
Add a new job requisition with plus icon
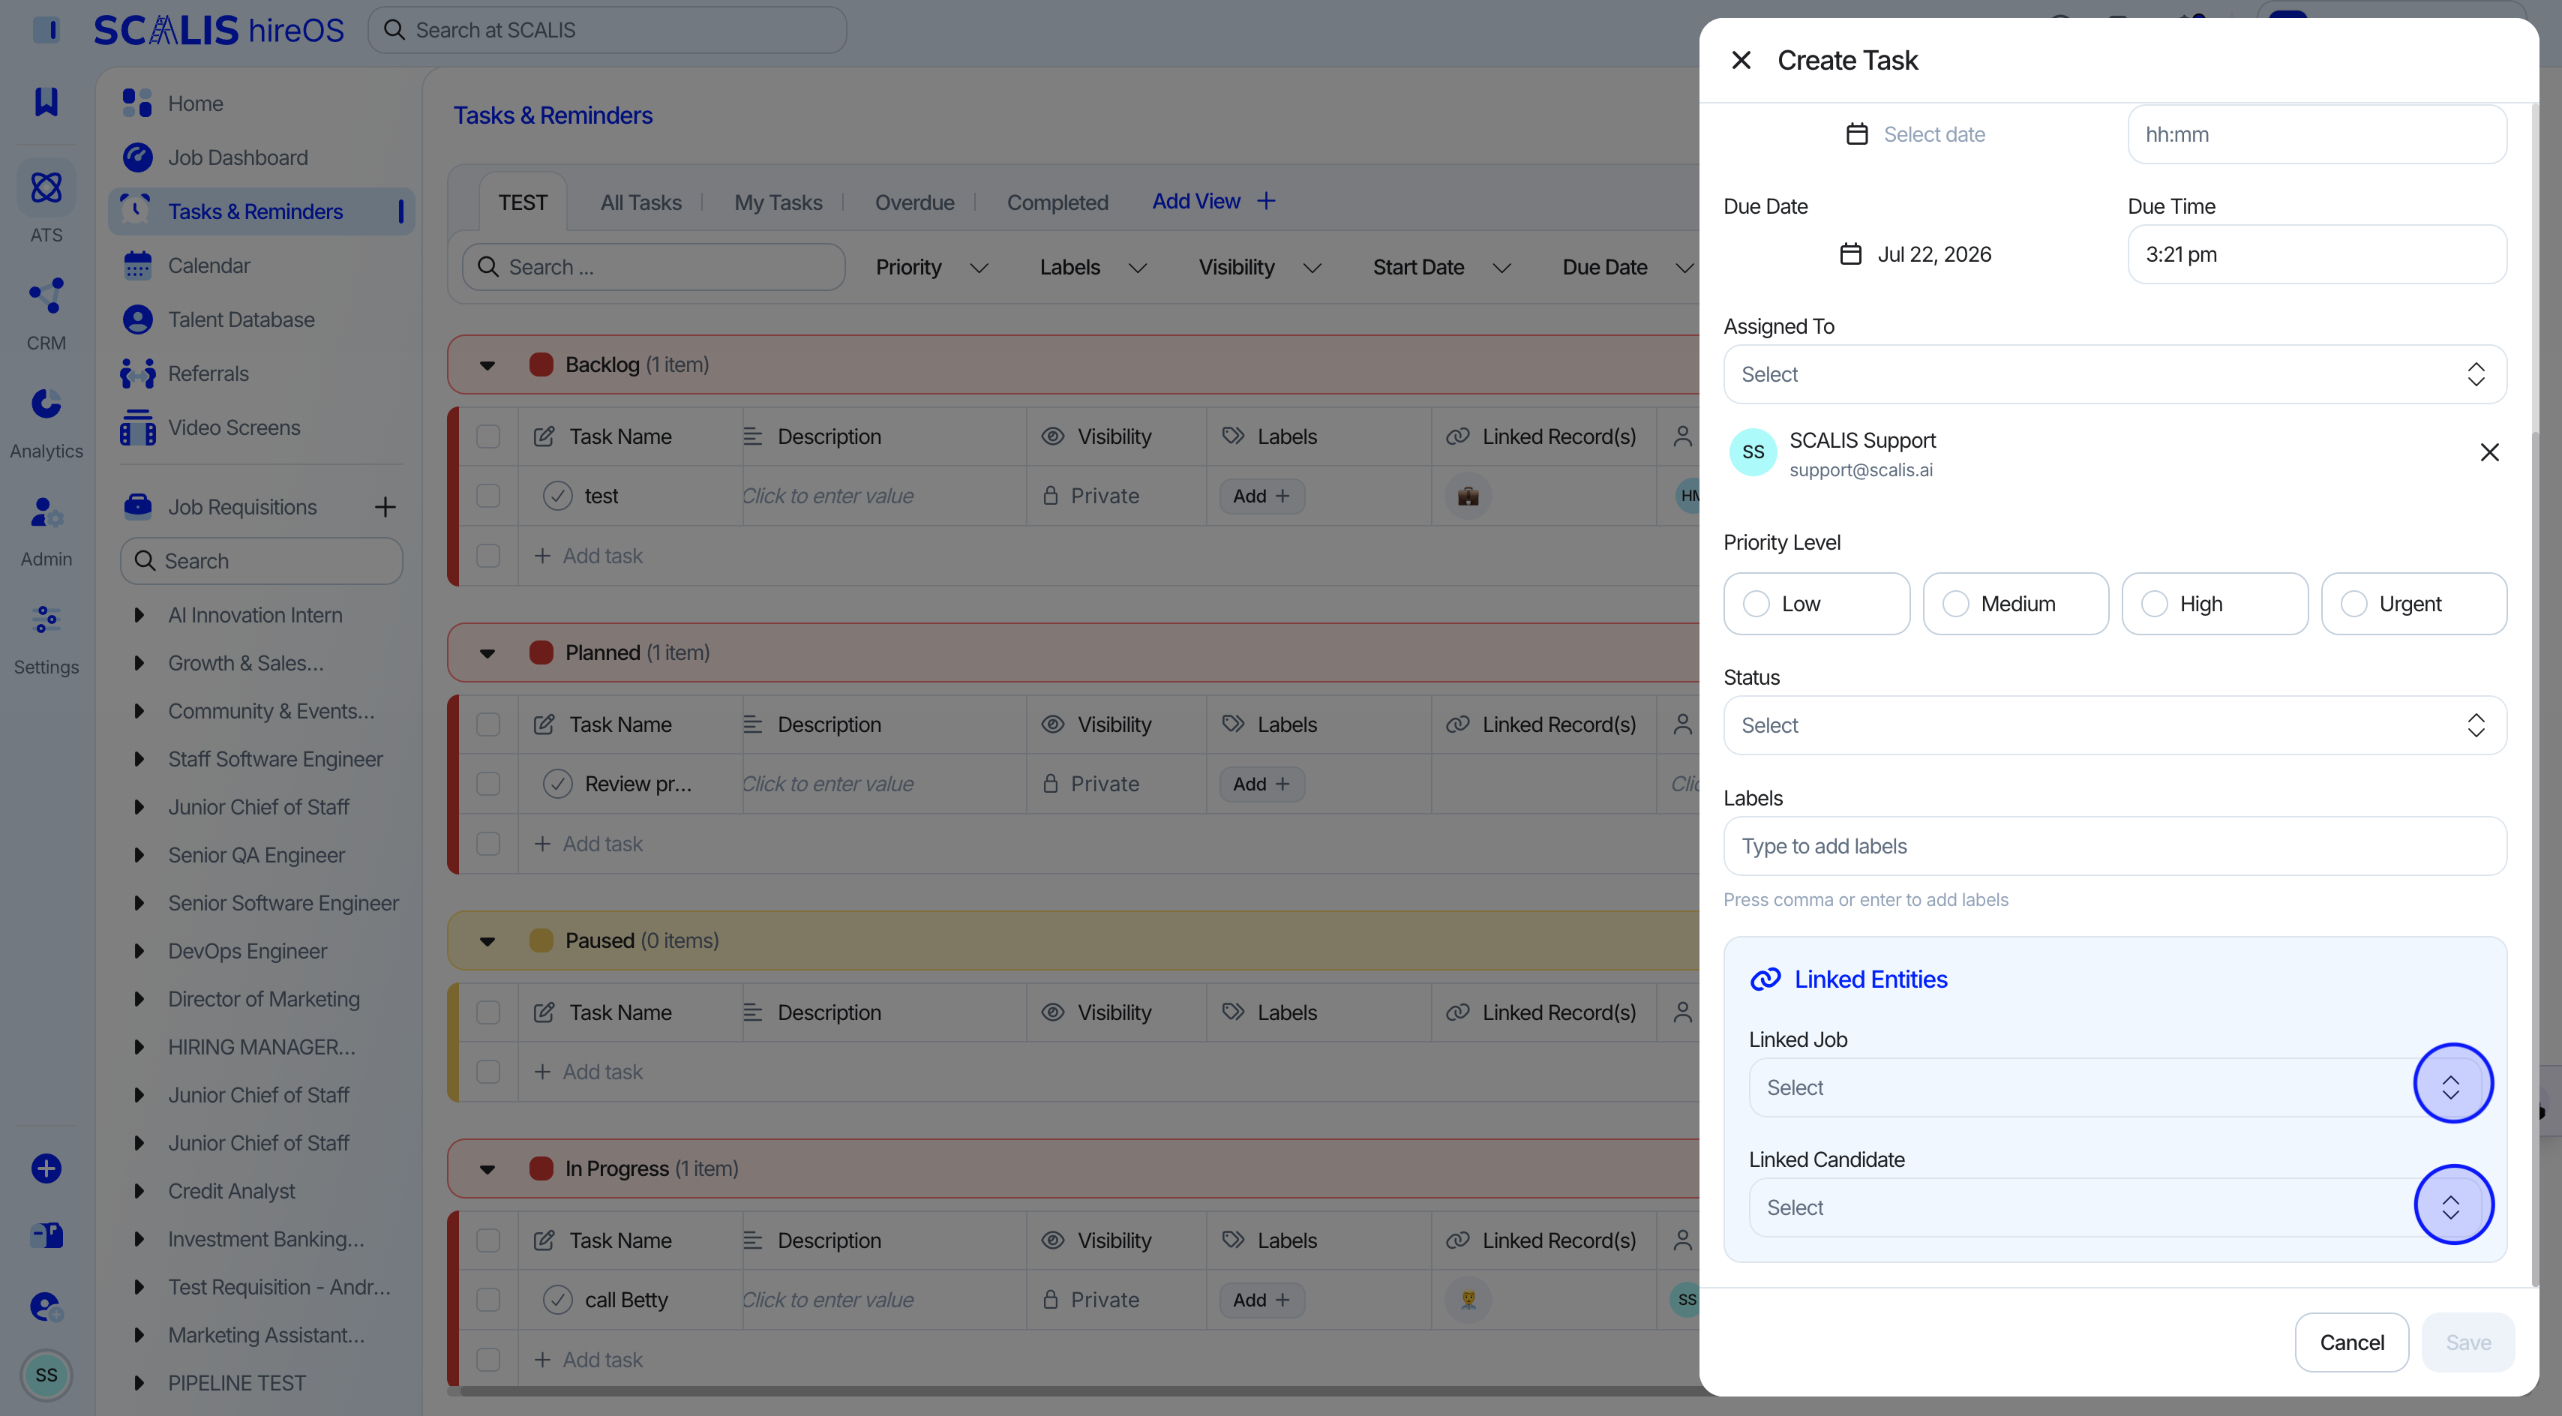[x=385, y=507]
